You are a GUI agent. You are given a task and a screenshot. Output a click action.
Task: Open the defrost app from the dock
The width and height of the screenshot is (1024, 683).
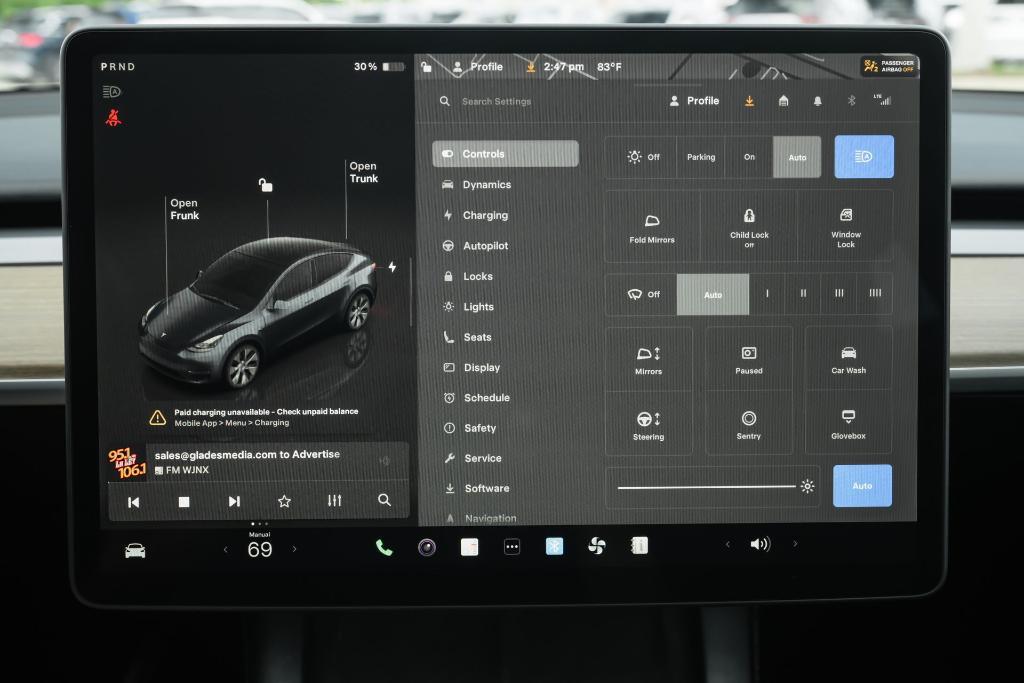(553, 545)
